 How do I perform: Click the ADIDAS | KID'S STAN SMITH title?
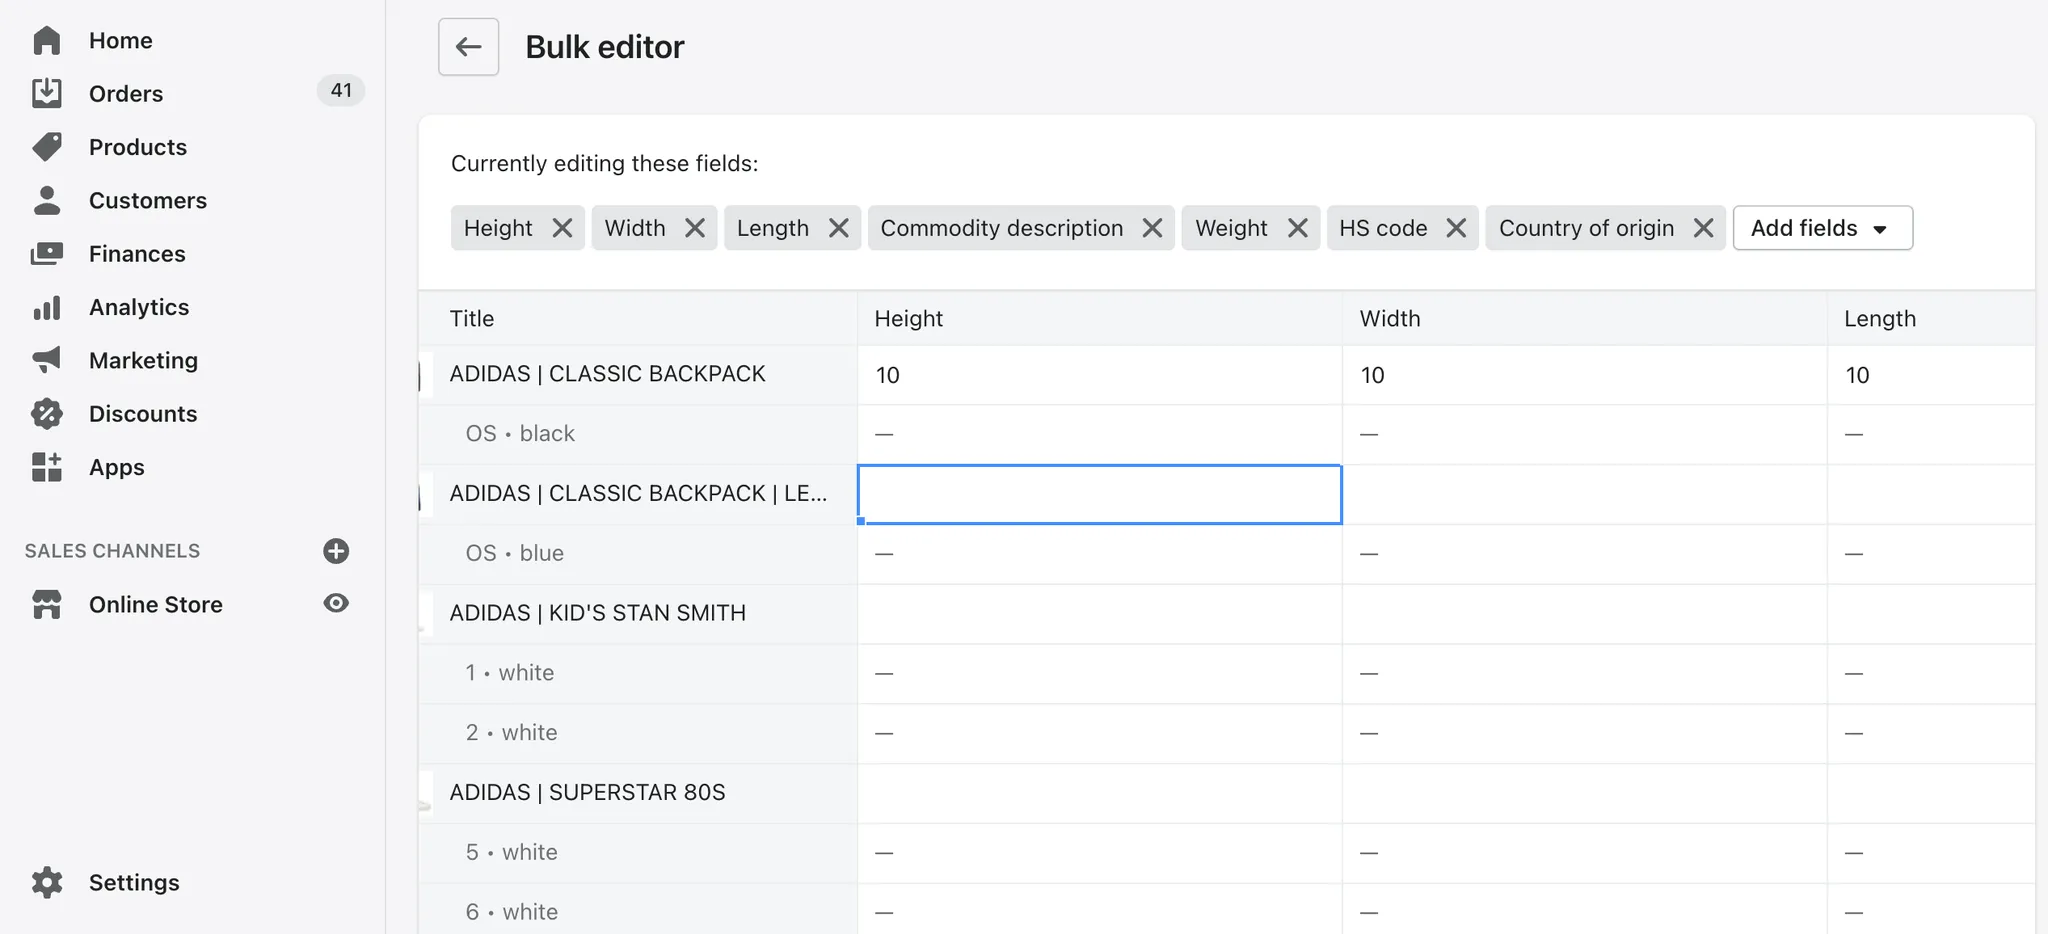pyautogui.click(x=598, y=613)
